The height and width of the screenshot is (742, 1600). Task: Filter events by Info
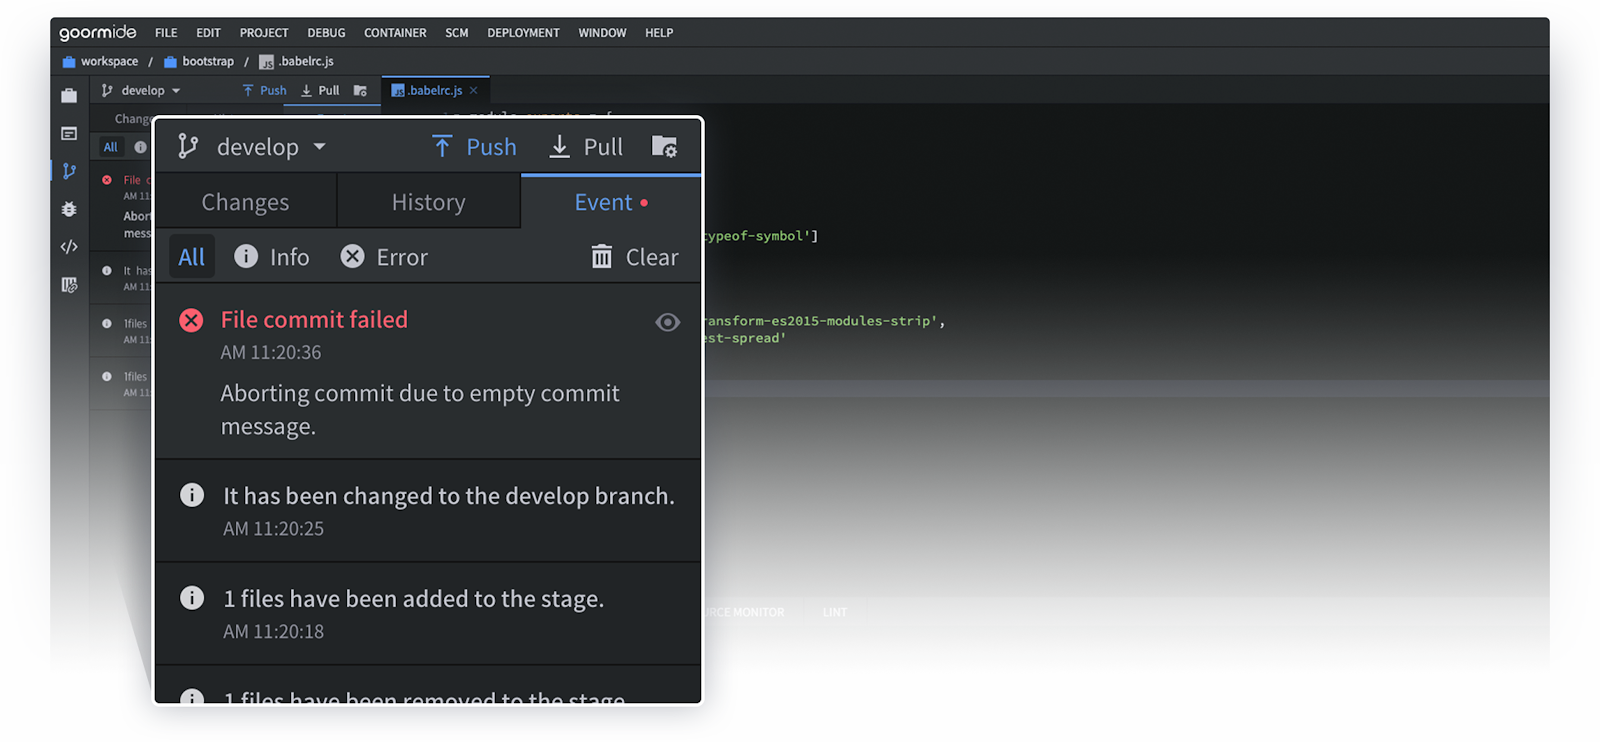point(272,257)
